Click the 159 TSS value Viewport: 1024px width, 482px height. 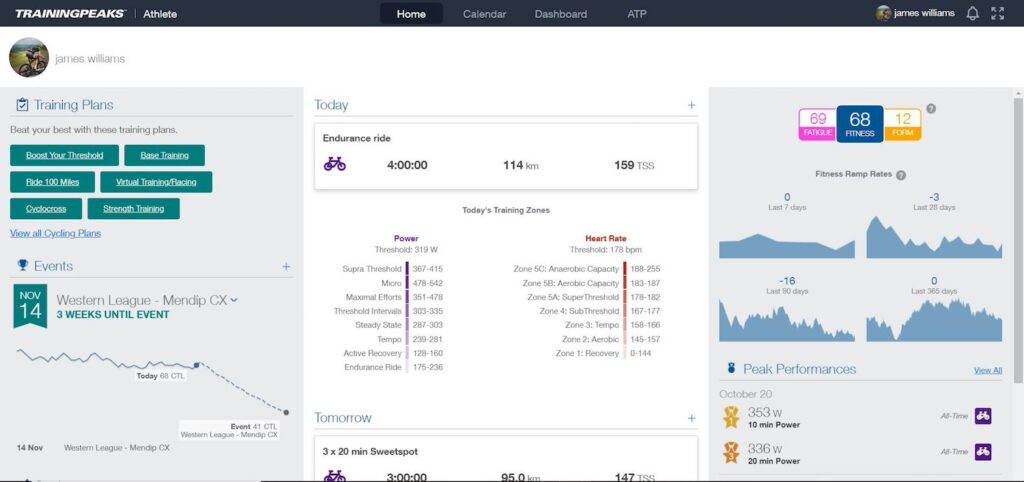point(634,165)
